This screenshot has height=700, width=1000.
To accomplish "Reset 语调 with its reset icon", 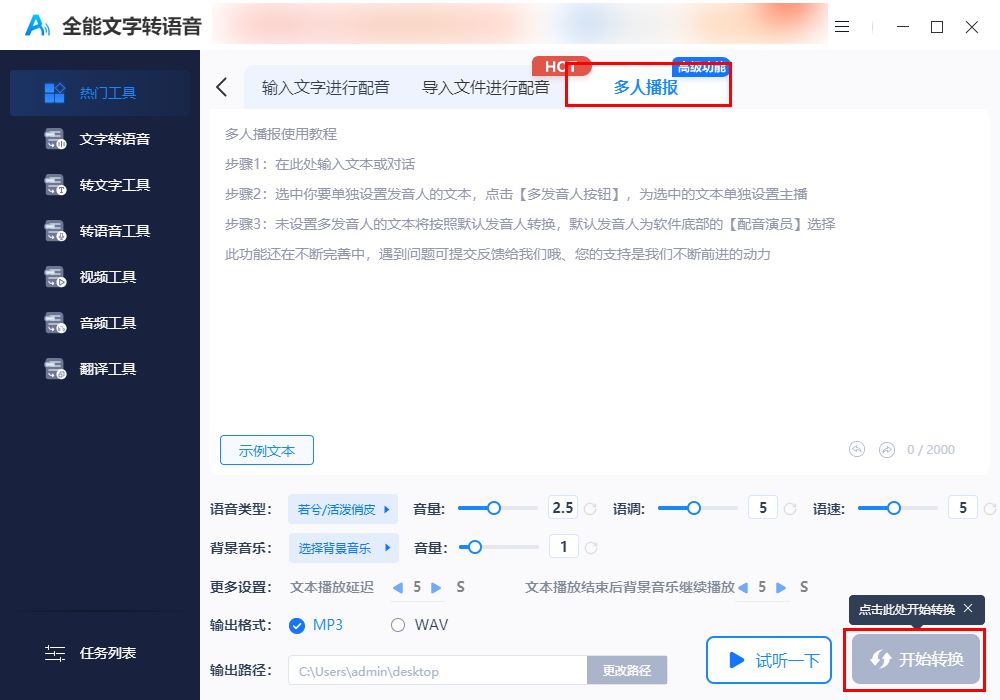I will tap(790, 509).
